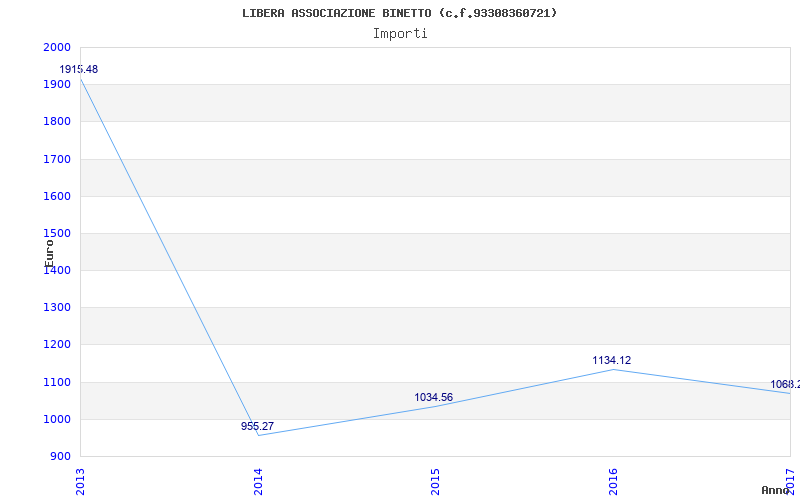The width and height of the screenshot is (800, 500).
Task: Select data label 1915.48
Action: click(x=79, y=69)
